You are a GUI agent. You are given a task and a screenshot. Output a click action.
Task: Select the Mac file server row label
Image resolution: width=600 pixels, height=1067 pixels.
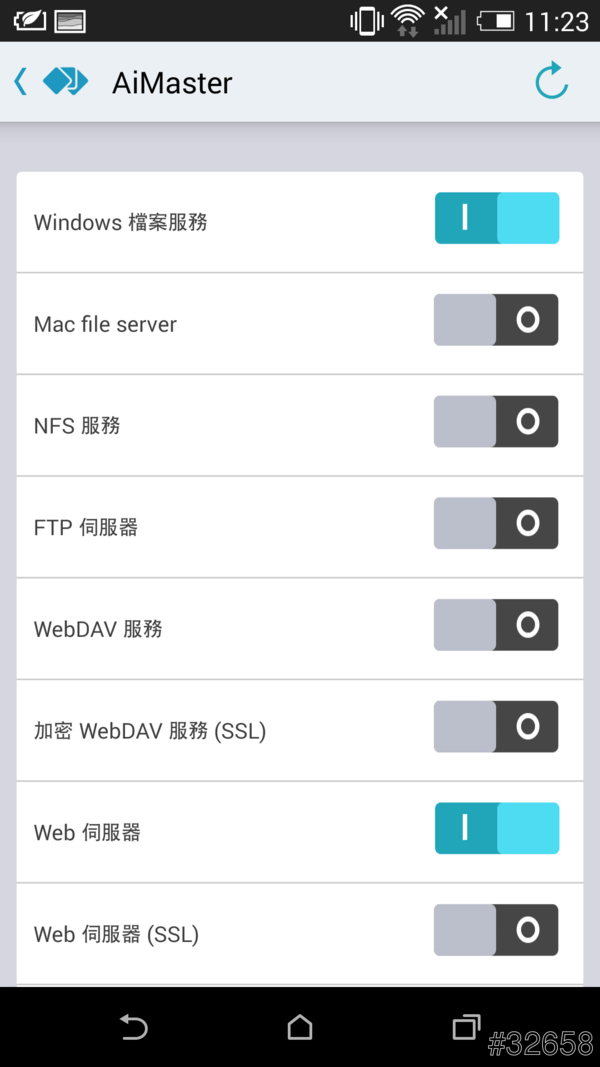[x=105, y=324]
